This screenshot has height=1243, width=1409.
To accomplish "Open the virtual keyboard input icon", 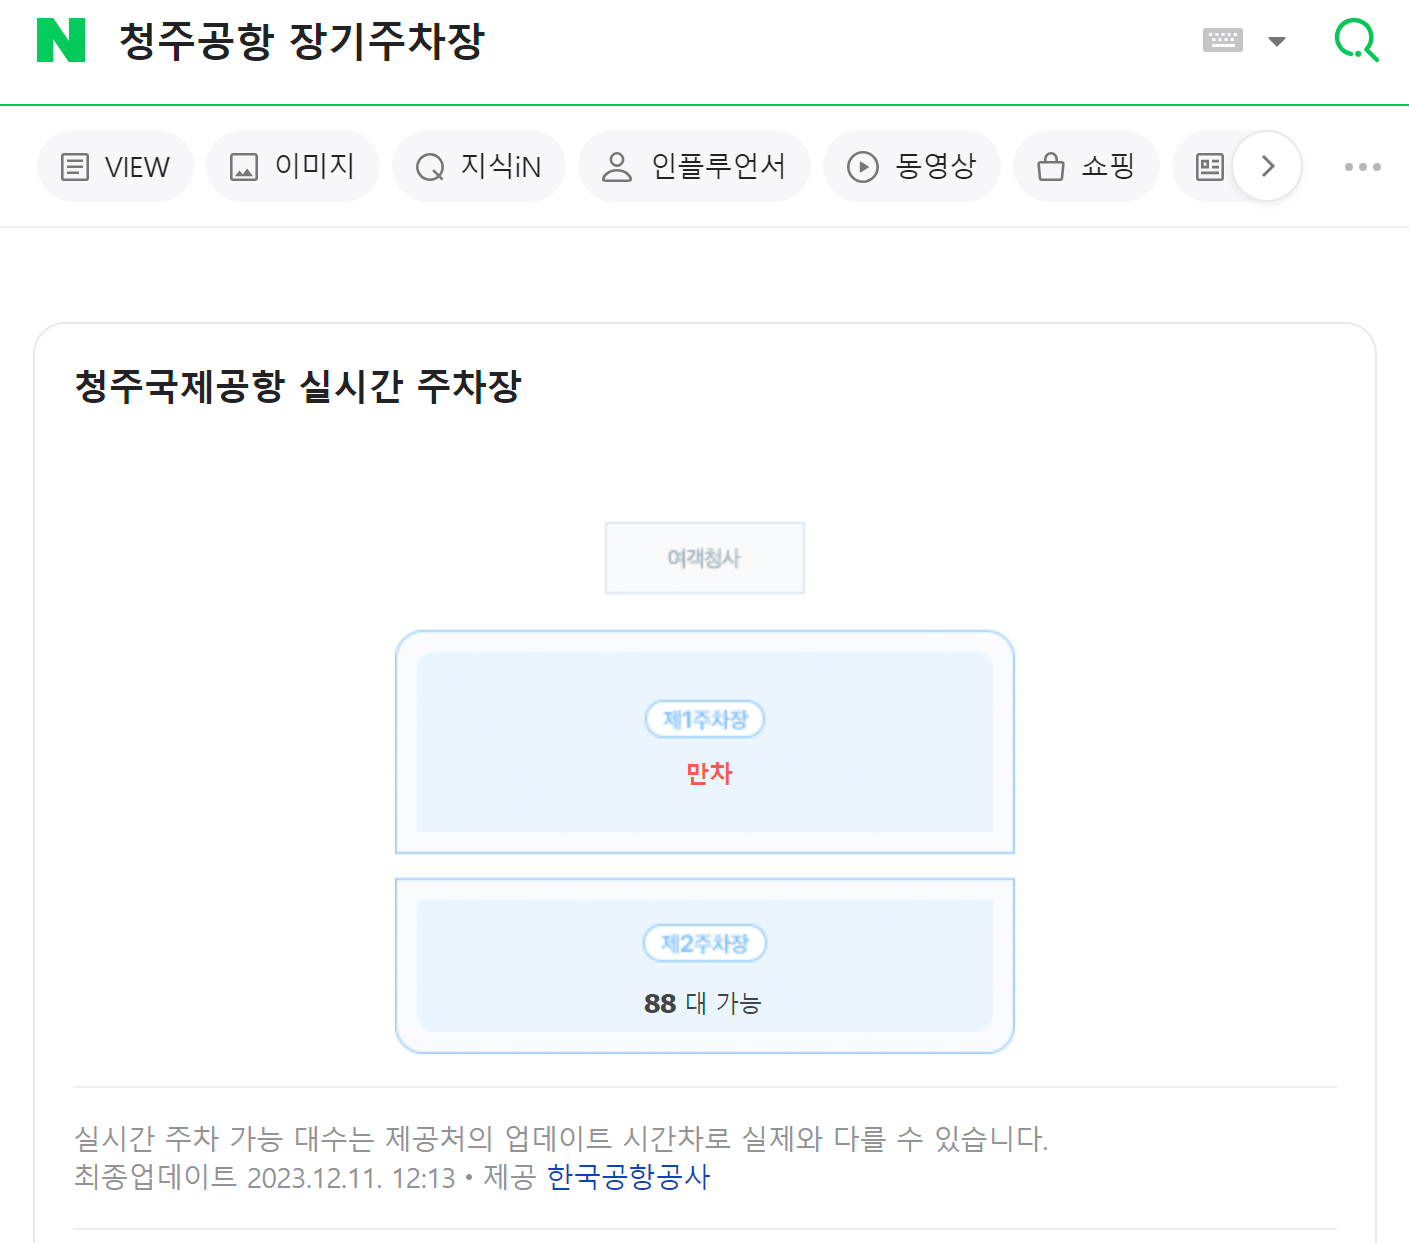I will click(1222, 40).
